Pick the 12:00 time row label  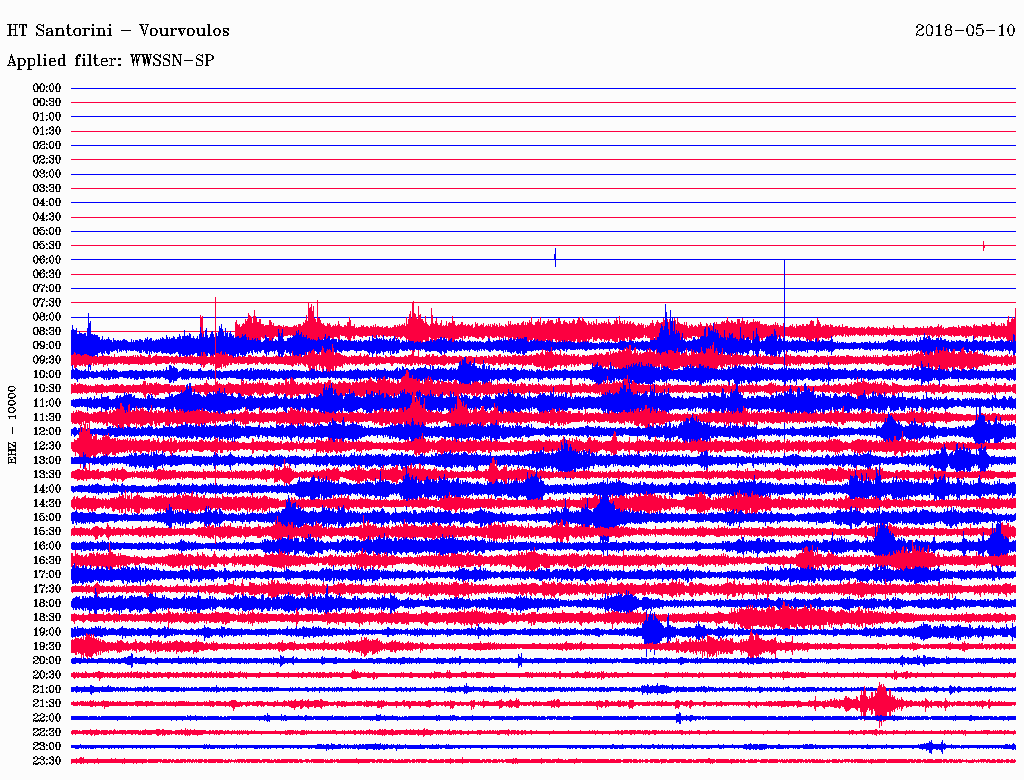[x=47, y=431]
